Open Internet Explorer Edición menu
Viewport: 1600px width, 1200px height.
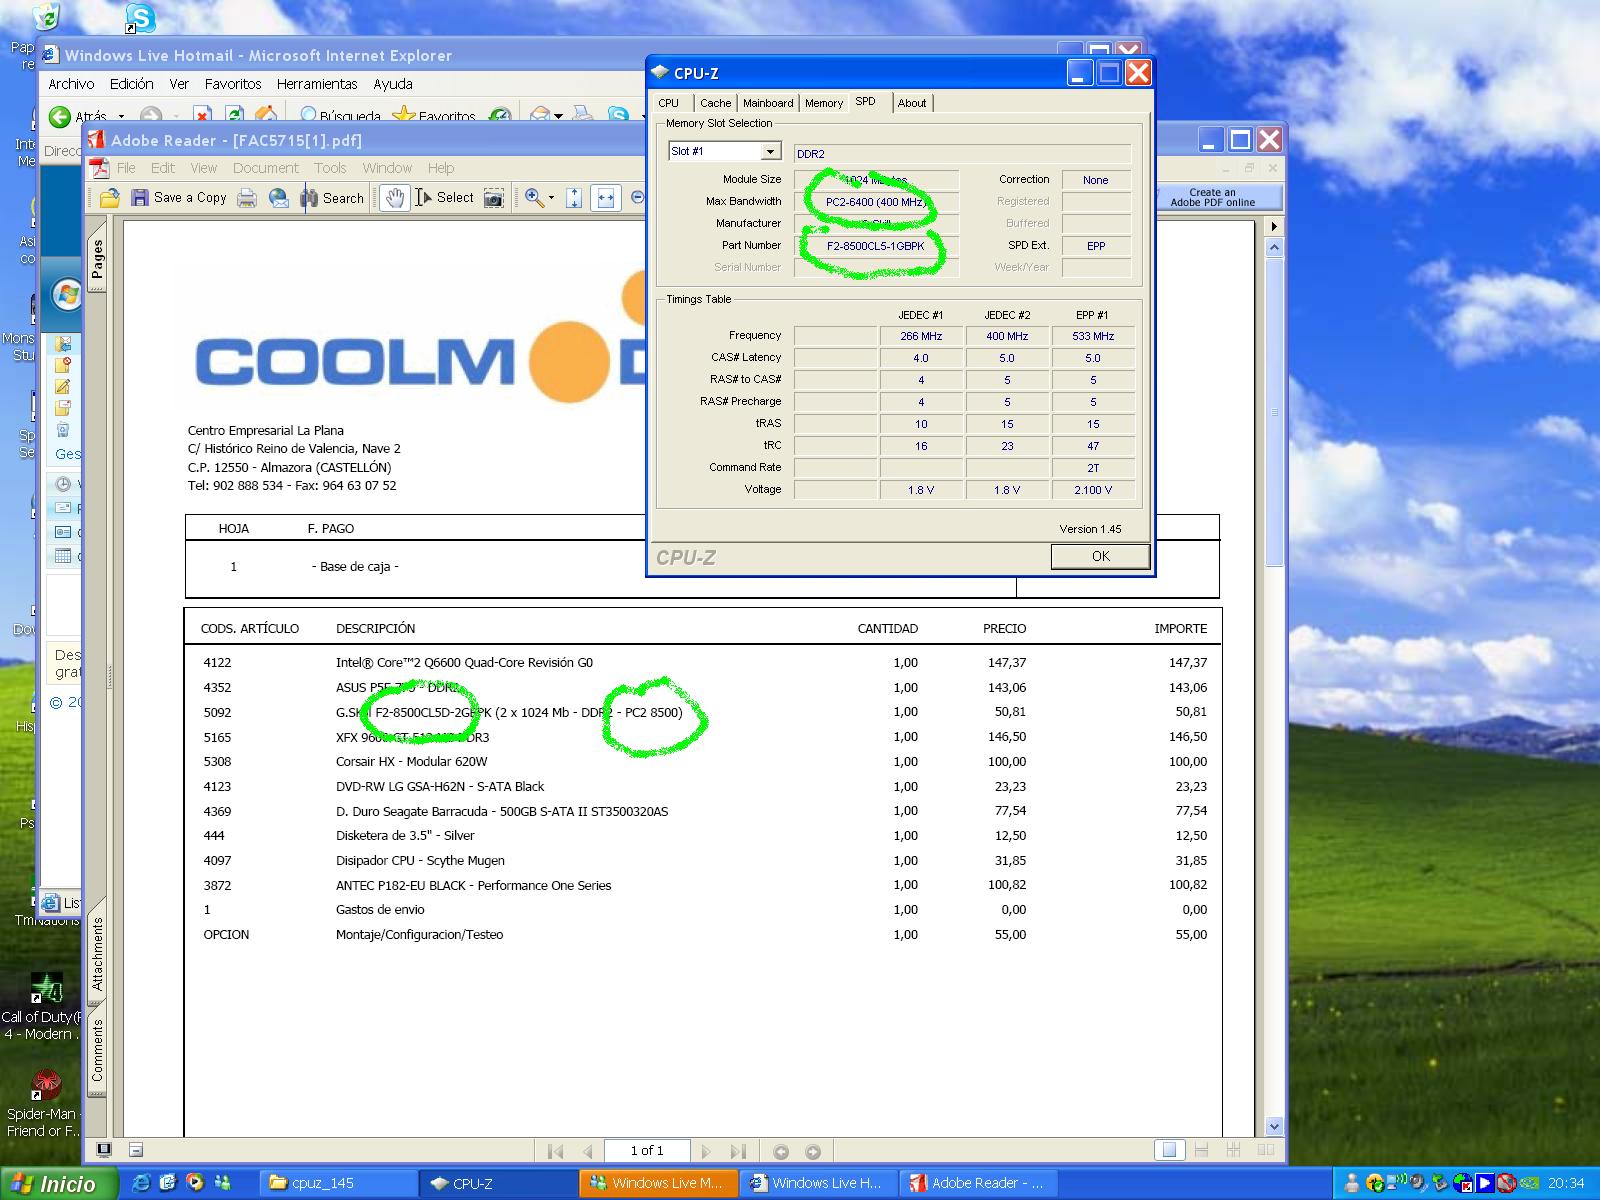click(x=132, y=84)
